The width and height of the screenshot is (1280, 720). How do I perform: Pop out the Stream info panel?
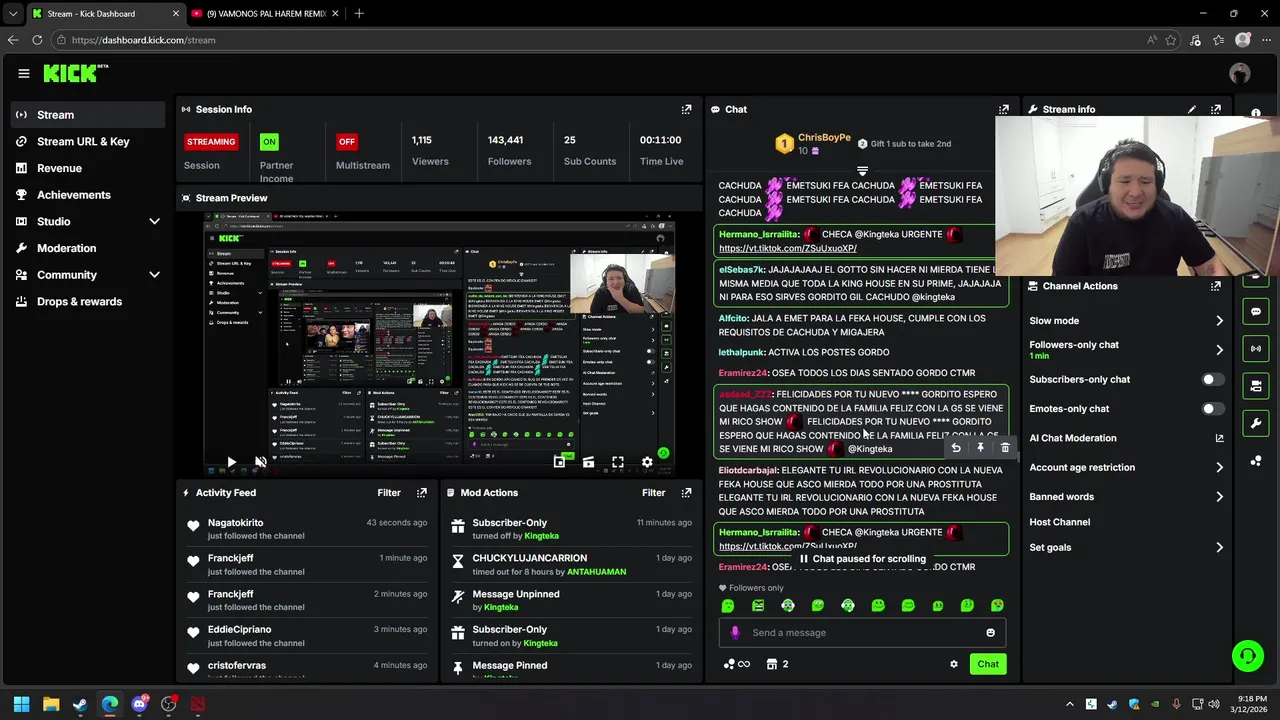1215,109
